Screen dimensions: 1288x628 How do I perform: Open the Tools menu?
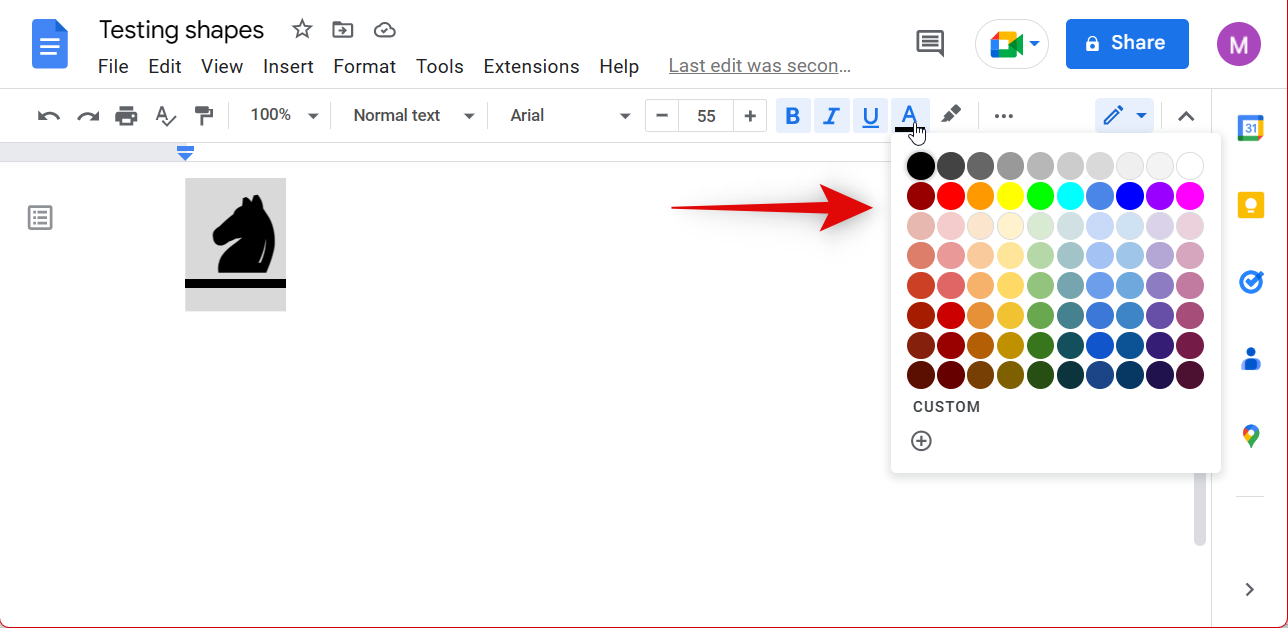coord(440,67)
